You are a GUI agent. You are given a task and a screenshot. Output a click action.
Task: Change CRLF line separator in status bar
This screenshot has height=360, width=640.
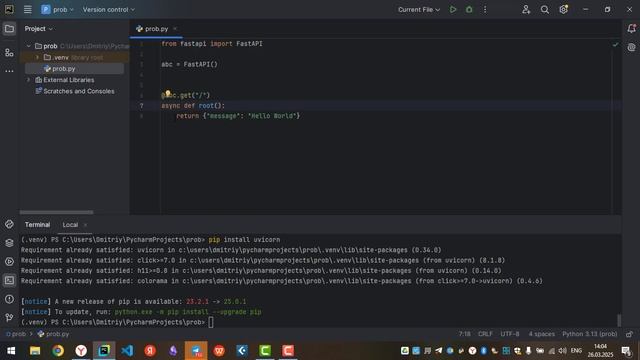click(x=485, y=334)
